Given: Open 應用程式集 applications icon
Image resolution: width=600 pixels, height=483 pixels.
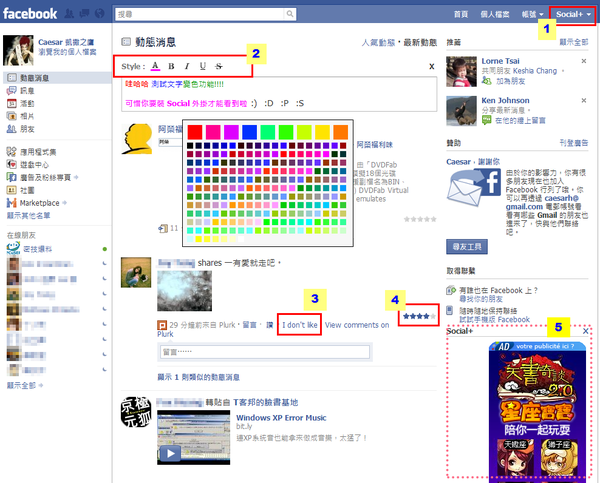Looking at the screenshot, I should [x=11, y=152].
